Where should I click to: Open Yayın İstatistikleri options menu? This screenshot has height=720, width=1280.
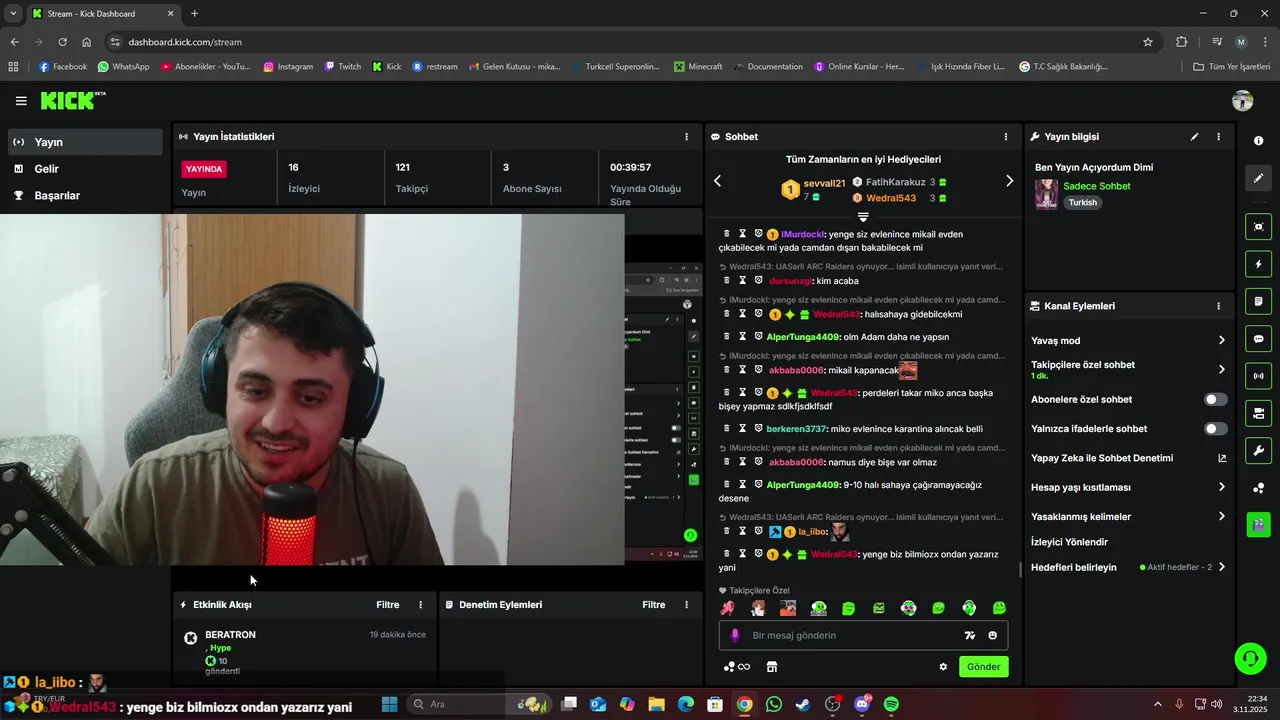[x=686, y=137]
